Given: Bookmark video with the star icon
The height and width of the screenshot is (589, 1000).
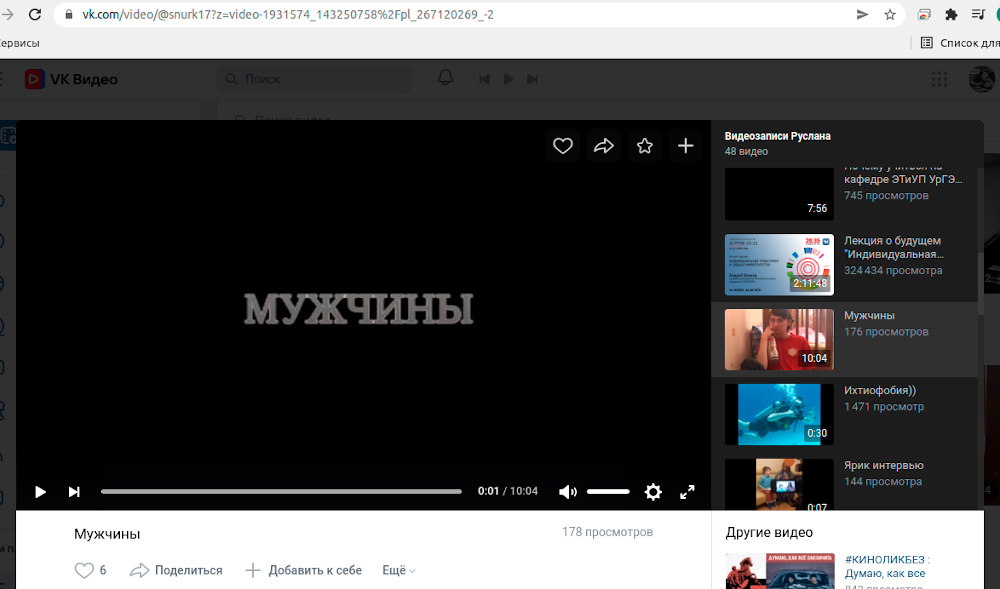Looking at the screenshot, I should (x=645, y=146).
